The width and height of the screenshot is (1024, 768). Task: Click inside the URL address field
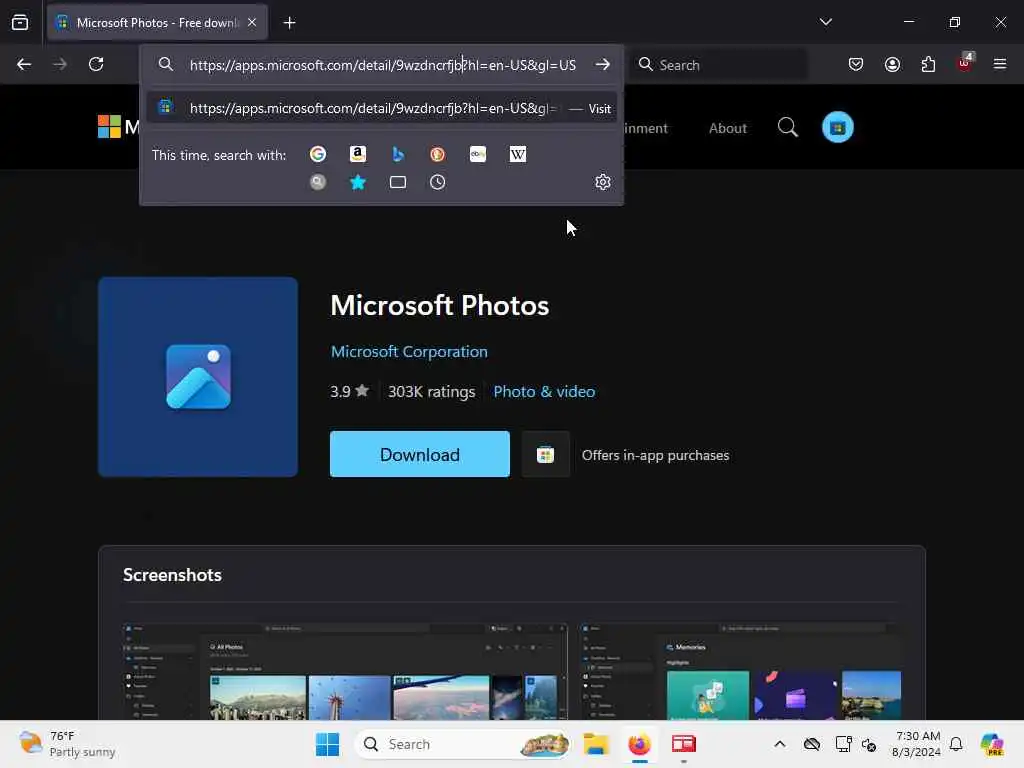[383, 65]
